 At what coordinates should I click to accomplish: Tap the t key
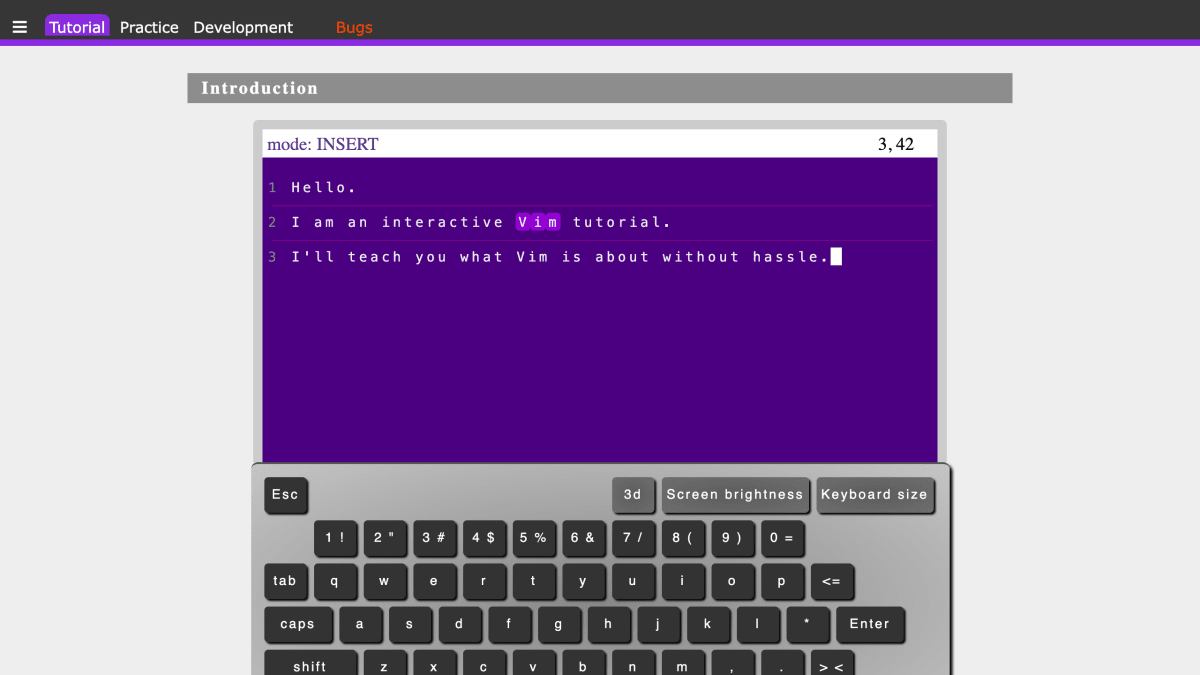click(x=534, y=581)
